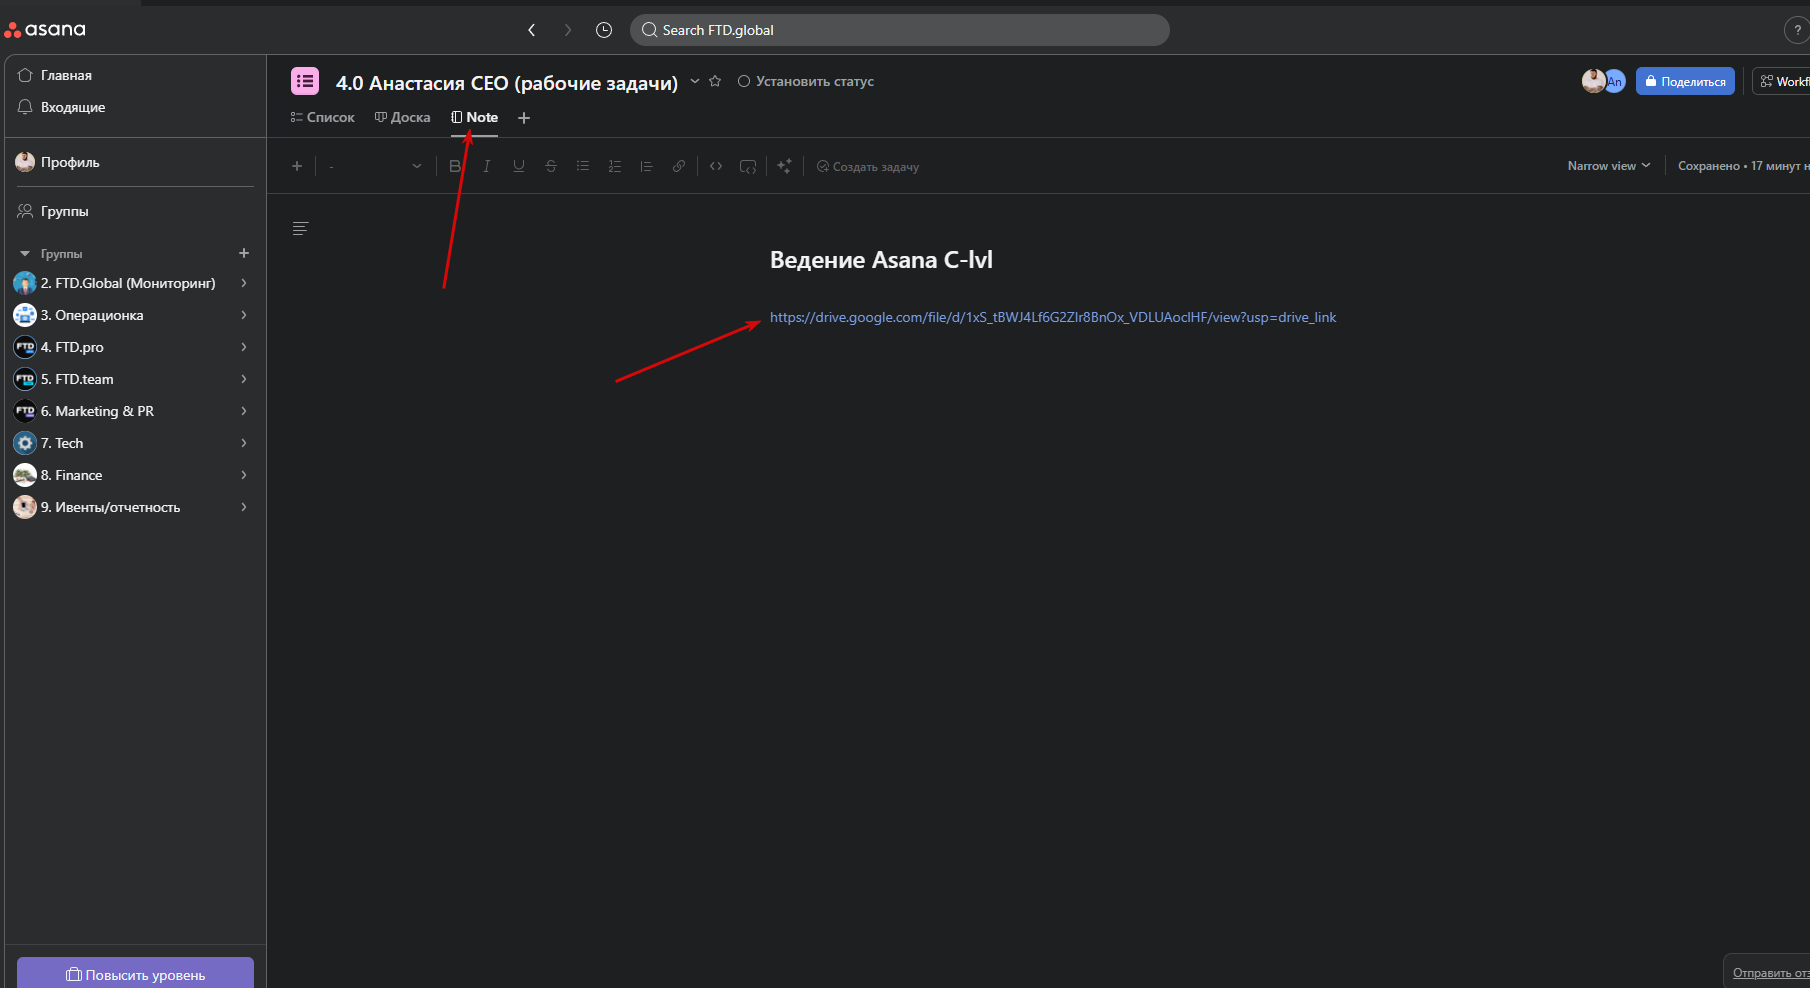The image size is (1810, 988).
Task: Click the indent list icon
Action: (x=647, y=166)
